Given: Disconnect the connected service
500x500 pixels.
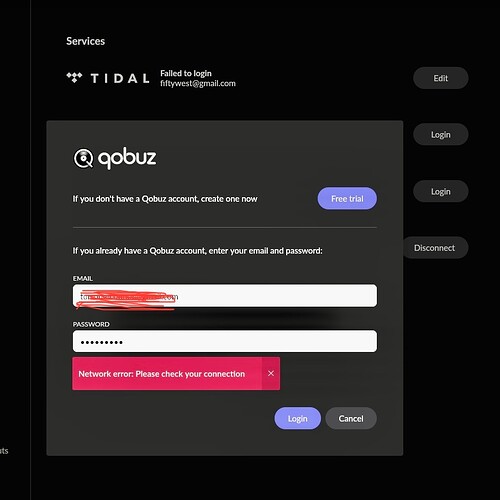Looking at the screenshot, I should click(436, 248).
